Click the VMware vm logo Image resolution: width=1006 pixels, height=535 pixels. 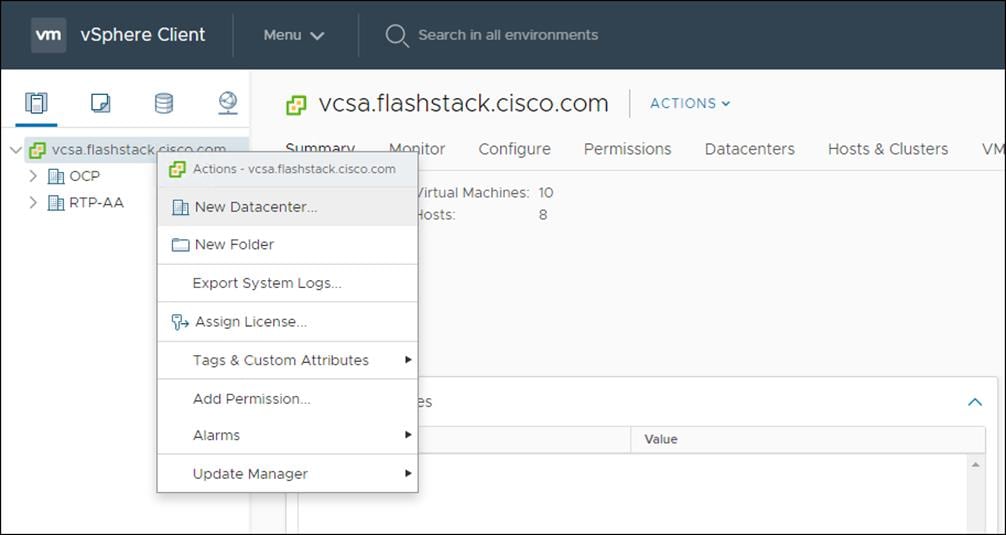48,35
